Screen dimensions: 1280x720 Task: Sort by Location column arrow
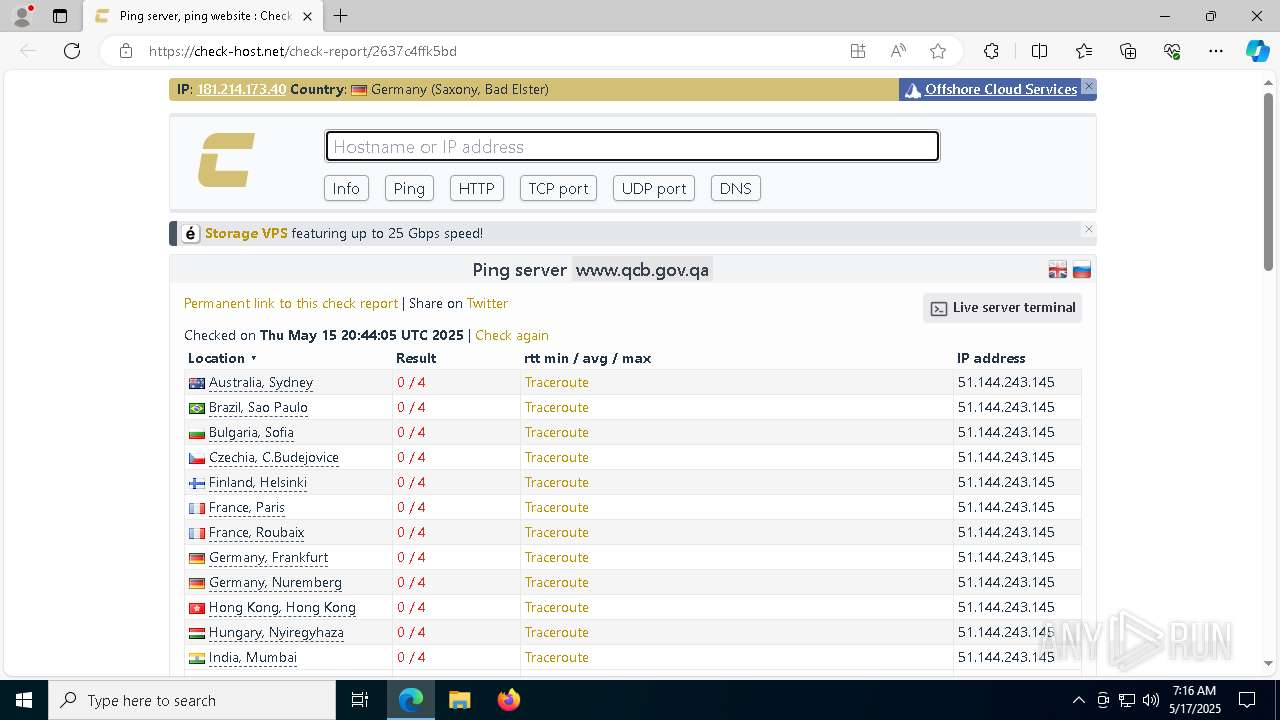[x=254, y=358]
